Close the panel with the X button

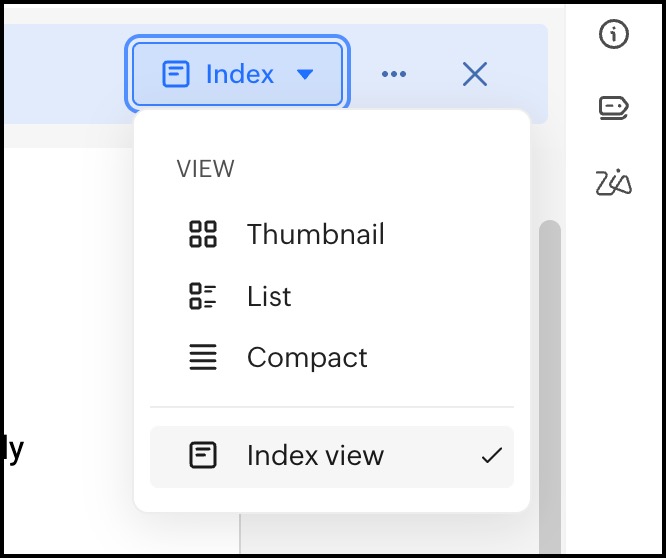[475, 74]
